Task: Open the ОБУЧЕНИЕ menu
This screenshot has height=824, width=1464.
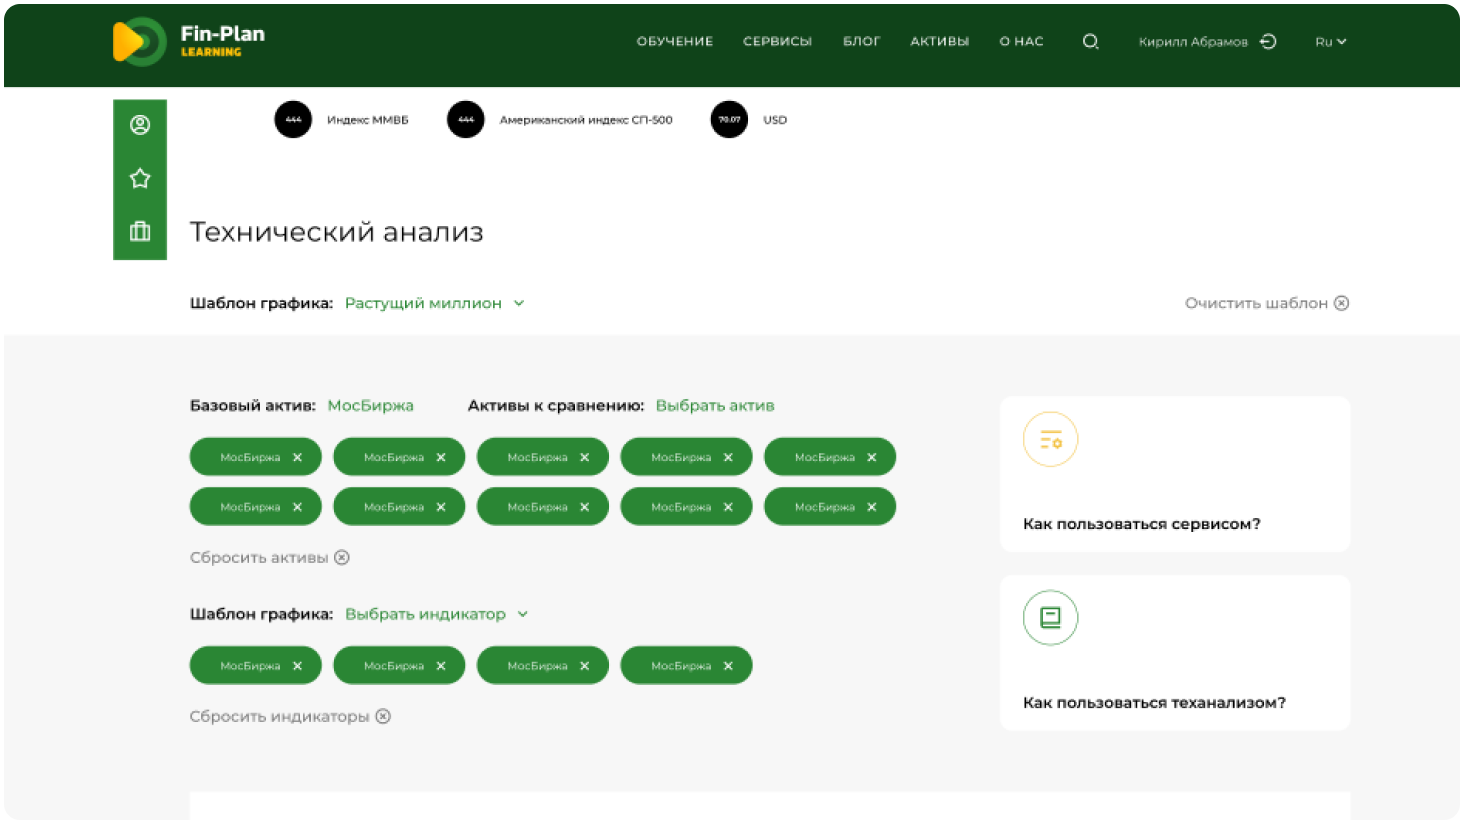Action: point(675,42)
